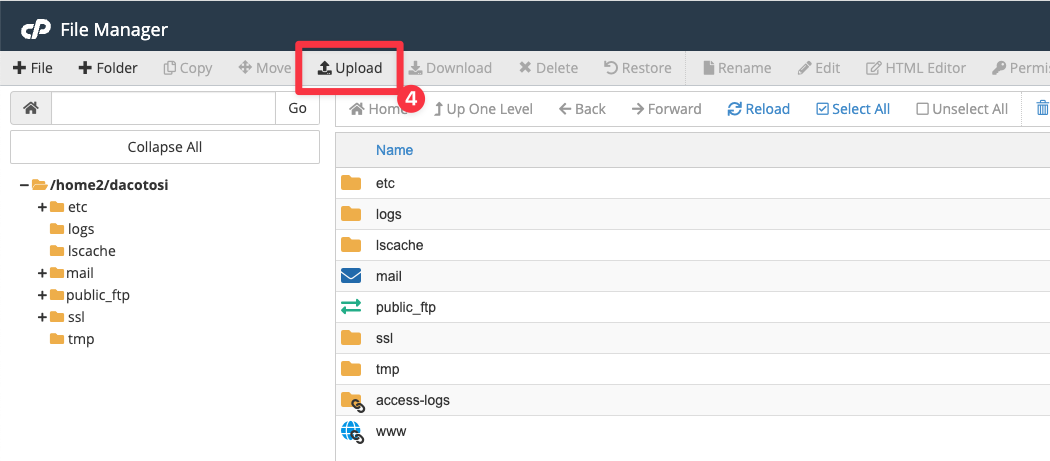Create a new file with +File
Viewport: 1050px width, 461px height.
tap(33, 68)
